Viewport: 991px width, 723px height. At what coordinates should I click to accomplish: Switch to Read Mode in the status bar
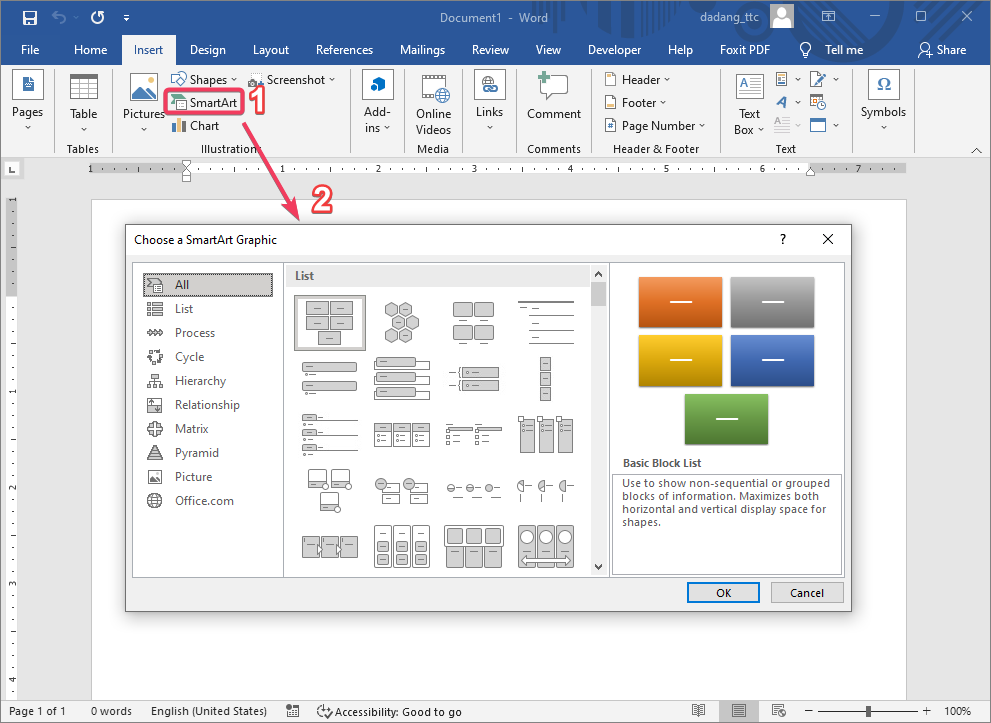click(x=698, y=711)
